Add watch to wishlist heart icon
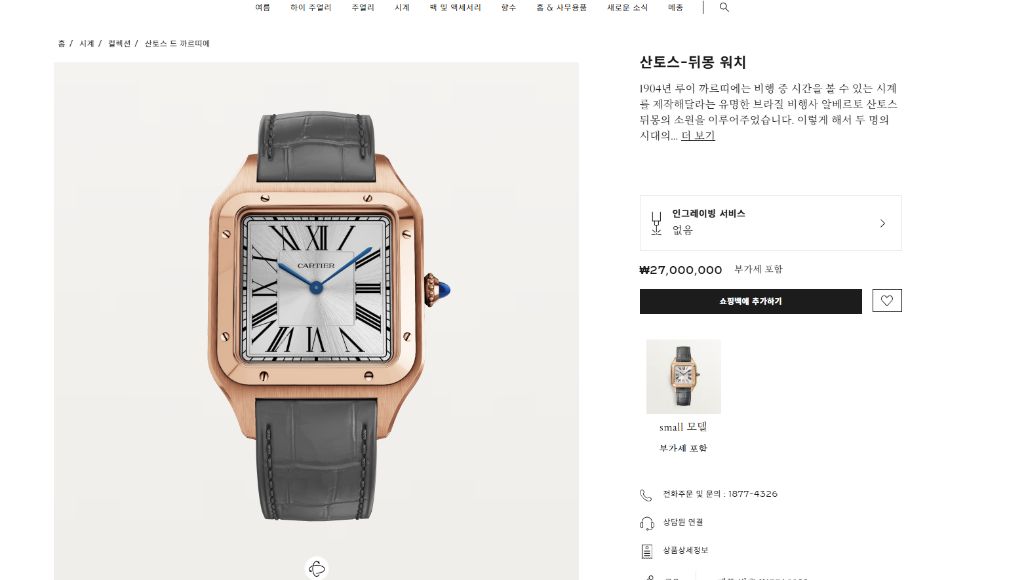The width and height of the screenshot is (1024, 580). (x=886, y=300)
